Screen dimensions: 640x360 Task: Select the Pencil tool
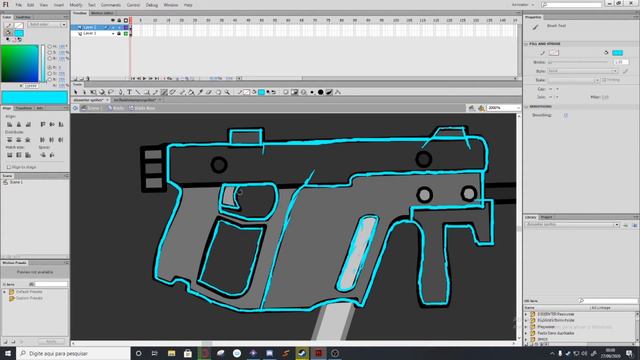pos(155,92)
